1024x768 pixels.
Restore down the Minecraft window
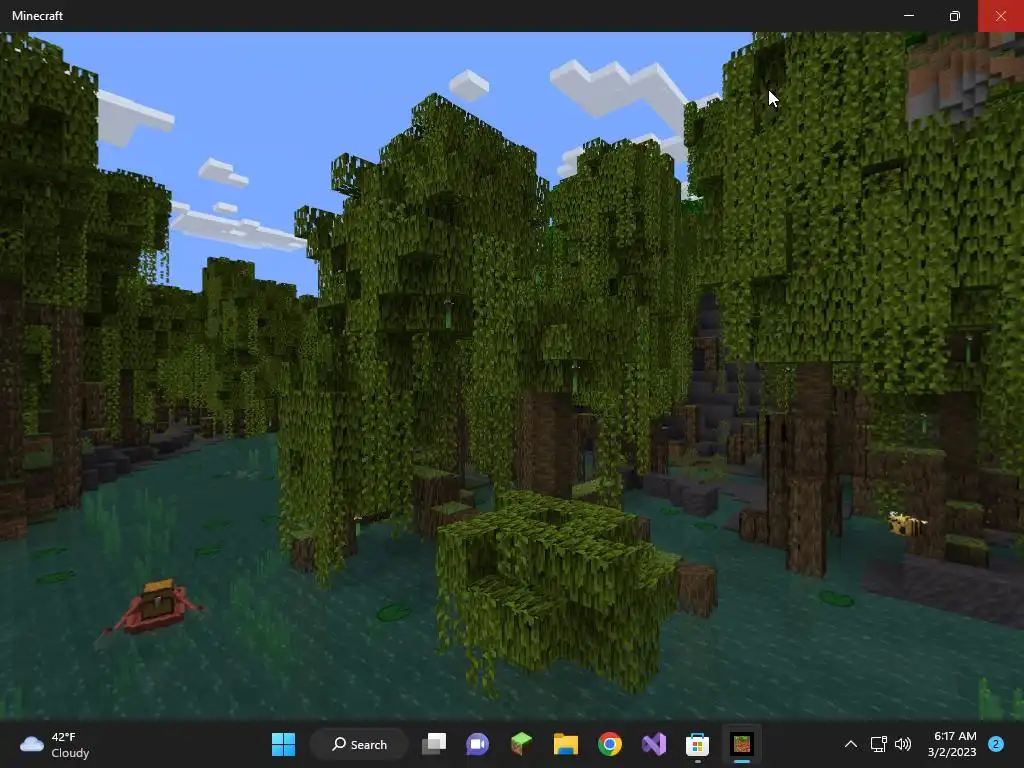point(955,16)
